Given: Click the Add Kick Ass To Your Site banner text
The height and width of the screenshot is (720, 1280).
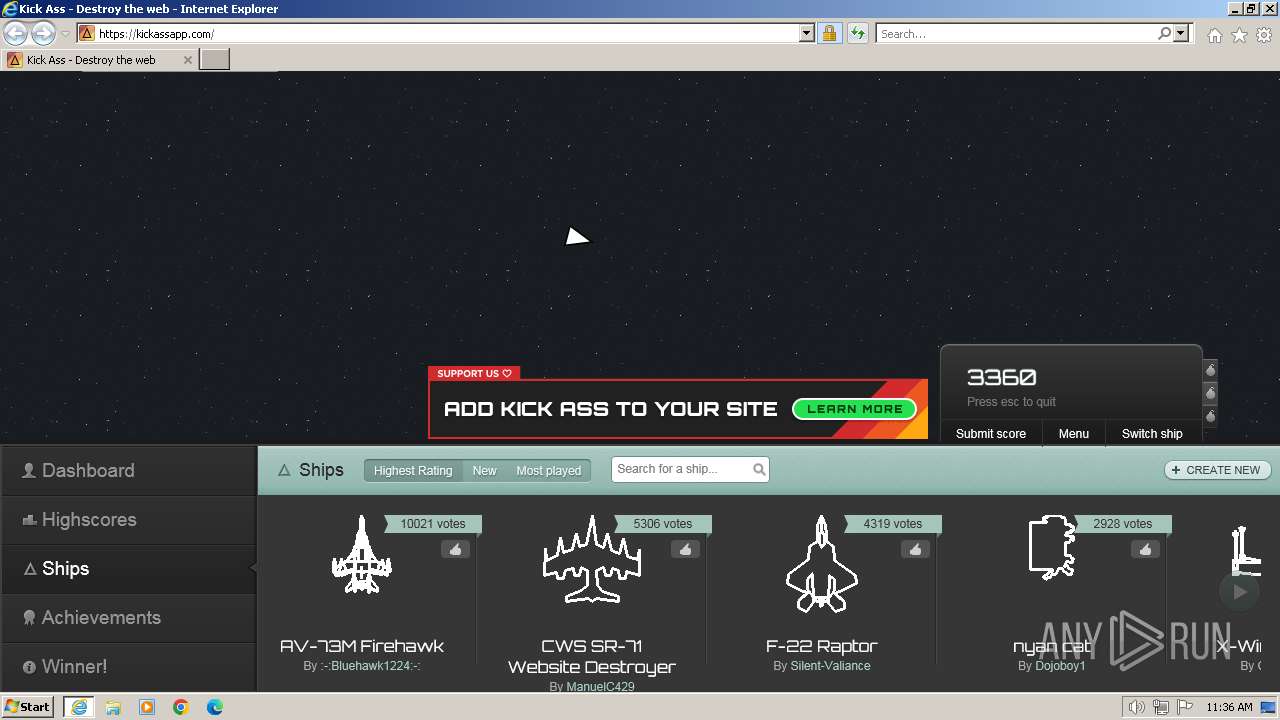Looking at the screenshot, I should [610, 409].
